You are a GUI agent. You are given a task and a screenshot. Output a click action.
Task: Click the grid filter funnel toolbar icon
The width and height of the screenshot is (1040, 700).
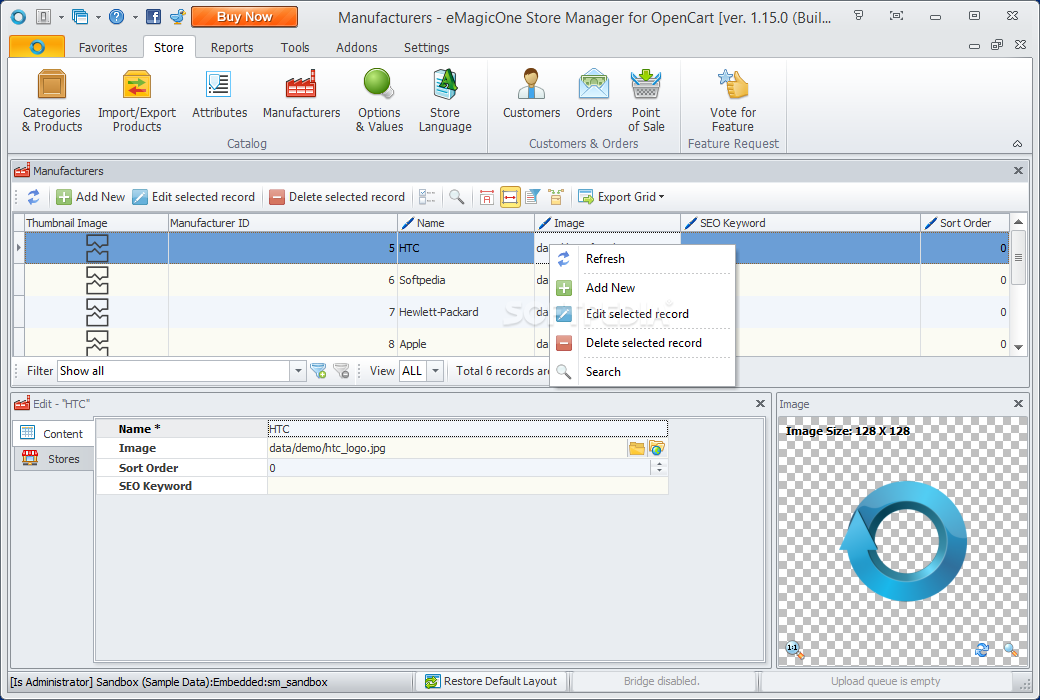pyautogui.click(x=533, y=197)
